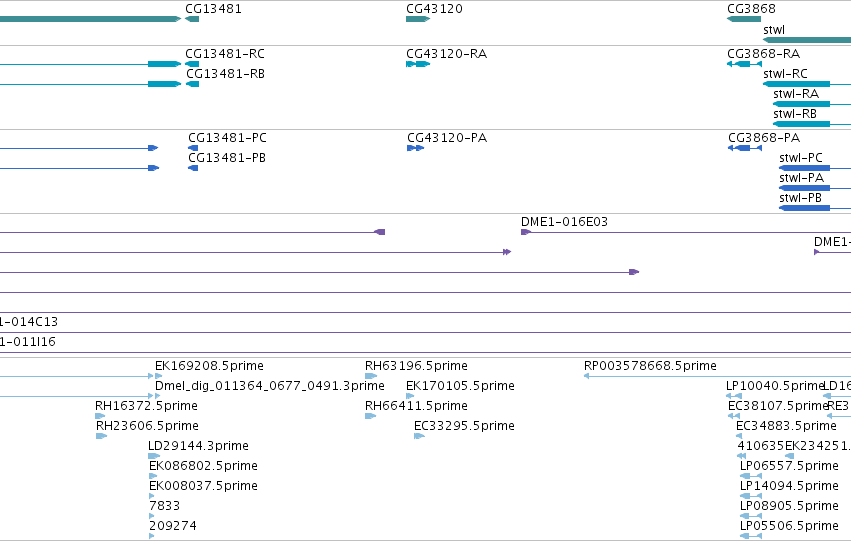
Task: Select the CG3868-RA transcript glyph
Action: 744,64
